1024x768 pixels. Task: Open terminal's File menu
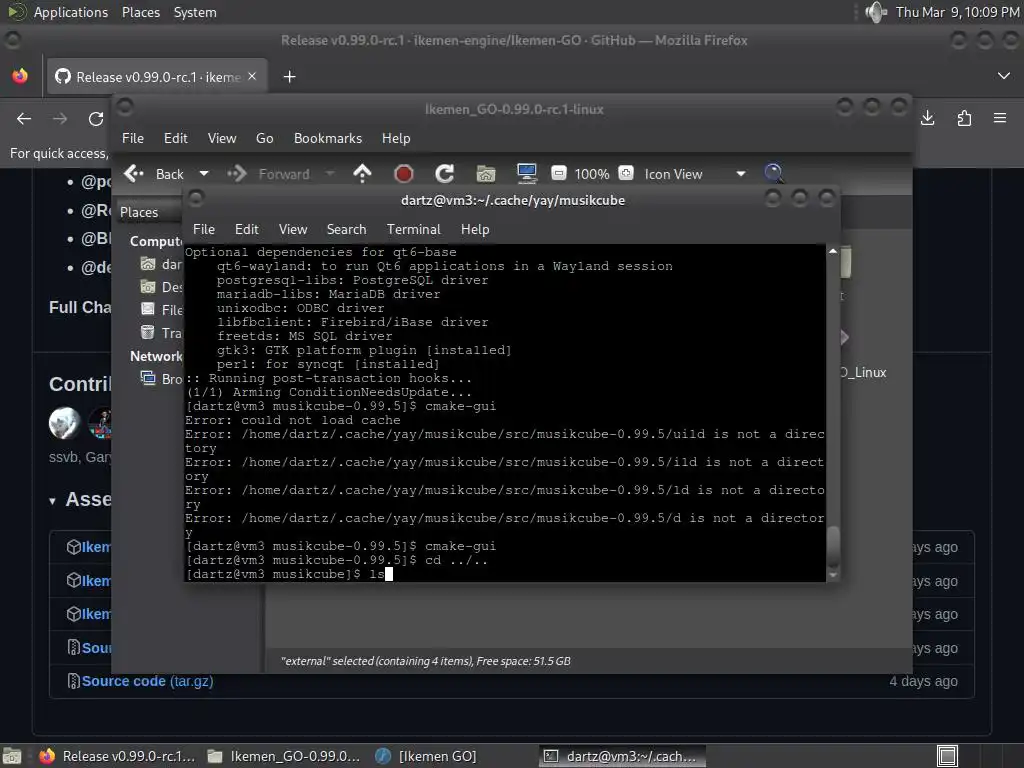coord(204,229)
